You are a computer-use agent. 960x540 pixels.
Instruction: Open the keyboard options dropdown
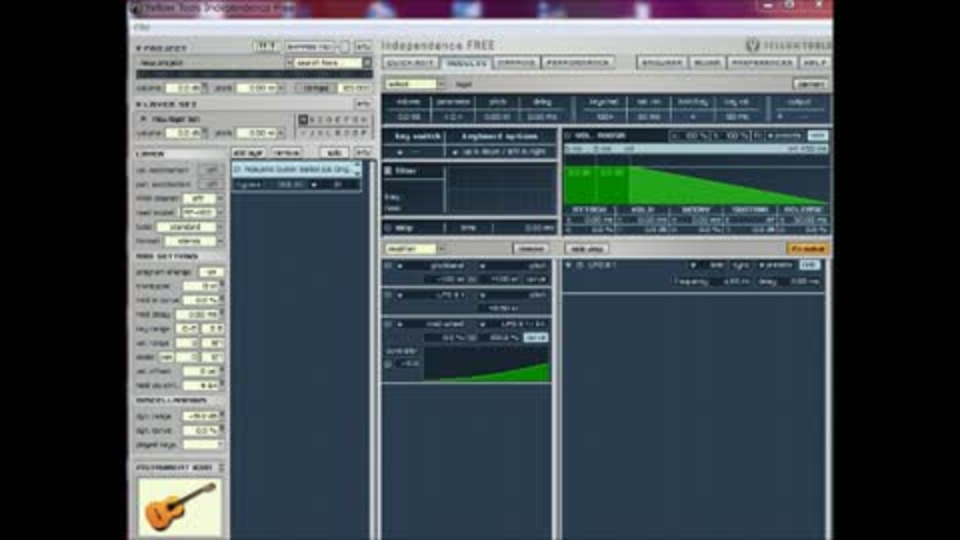tap(500, 152)
